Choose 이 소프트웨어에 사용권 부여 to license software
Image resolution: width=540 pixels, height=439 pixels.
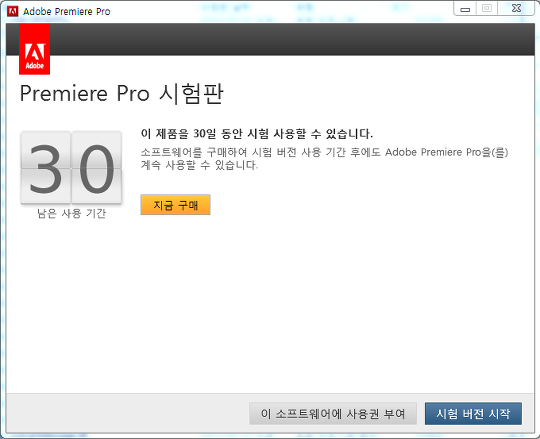[x=333, y=414]
